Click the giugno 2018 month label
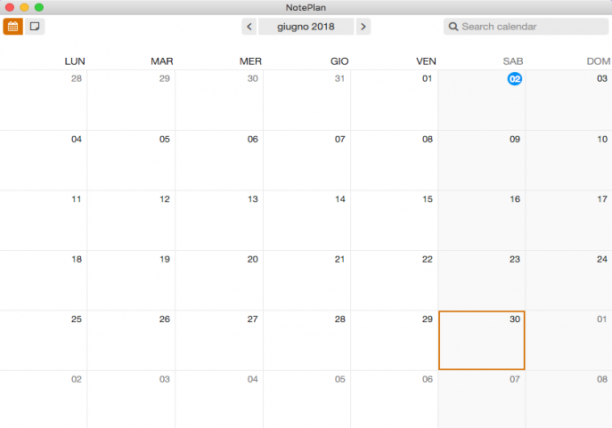Image resolution: width=612 pixels, height=428 pixels. point(306,27)
